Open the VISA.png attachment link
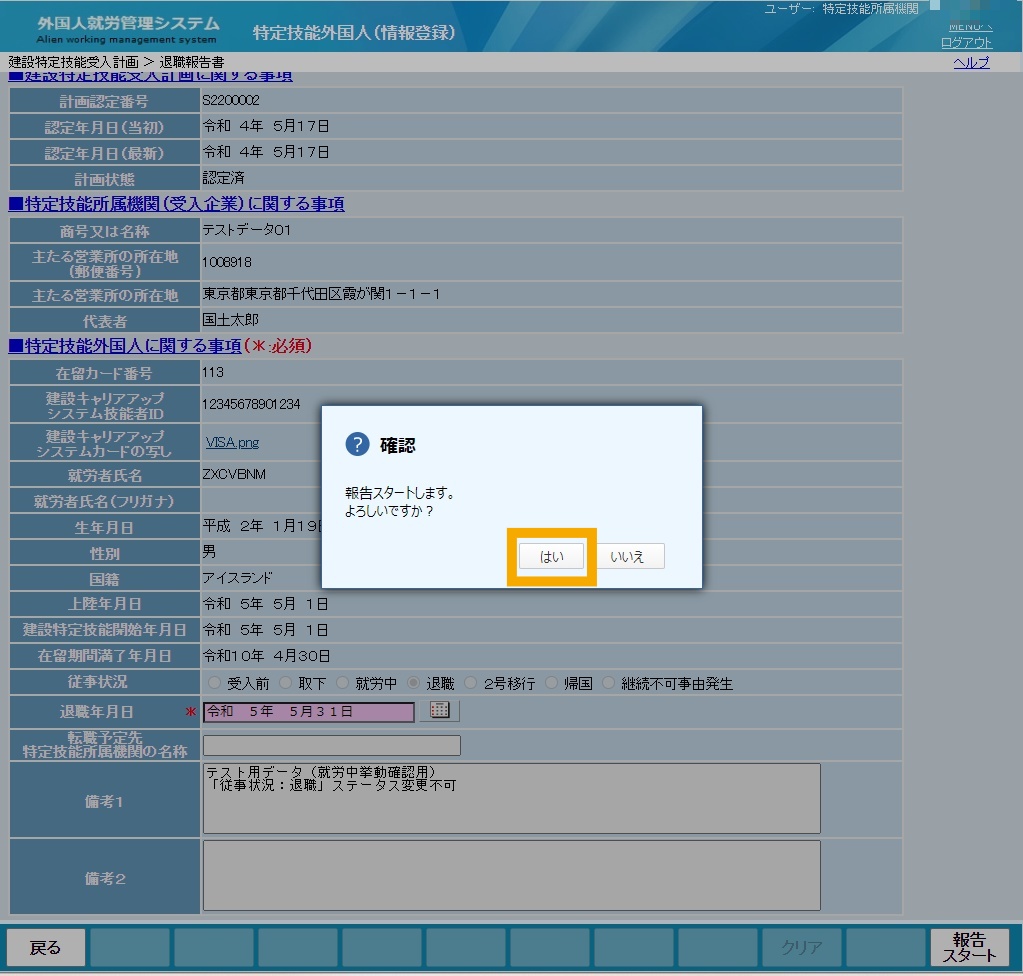Image resolution: width=1023 pixels, height=976 pixels. [232, 442]
